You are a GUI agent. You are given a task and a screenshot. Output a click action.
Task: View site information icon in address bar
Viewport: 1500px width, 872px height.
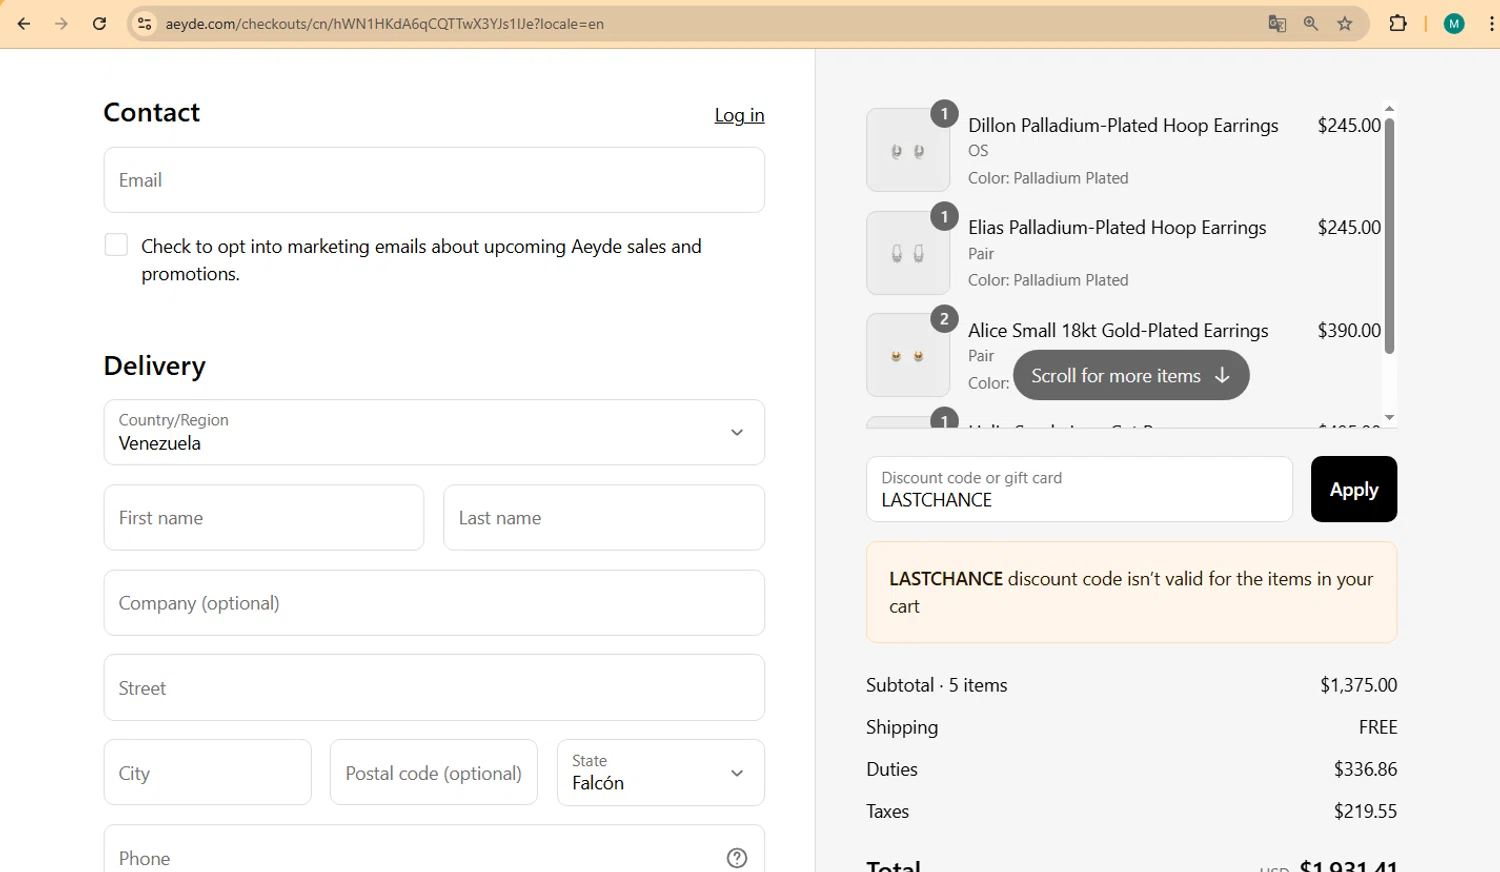pyautogui.click(x=145, y=24)
